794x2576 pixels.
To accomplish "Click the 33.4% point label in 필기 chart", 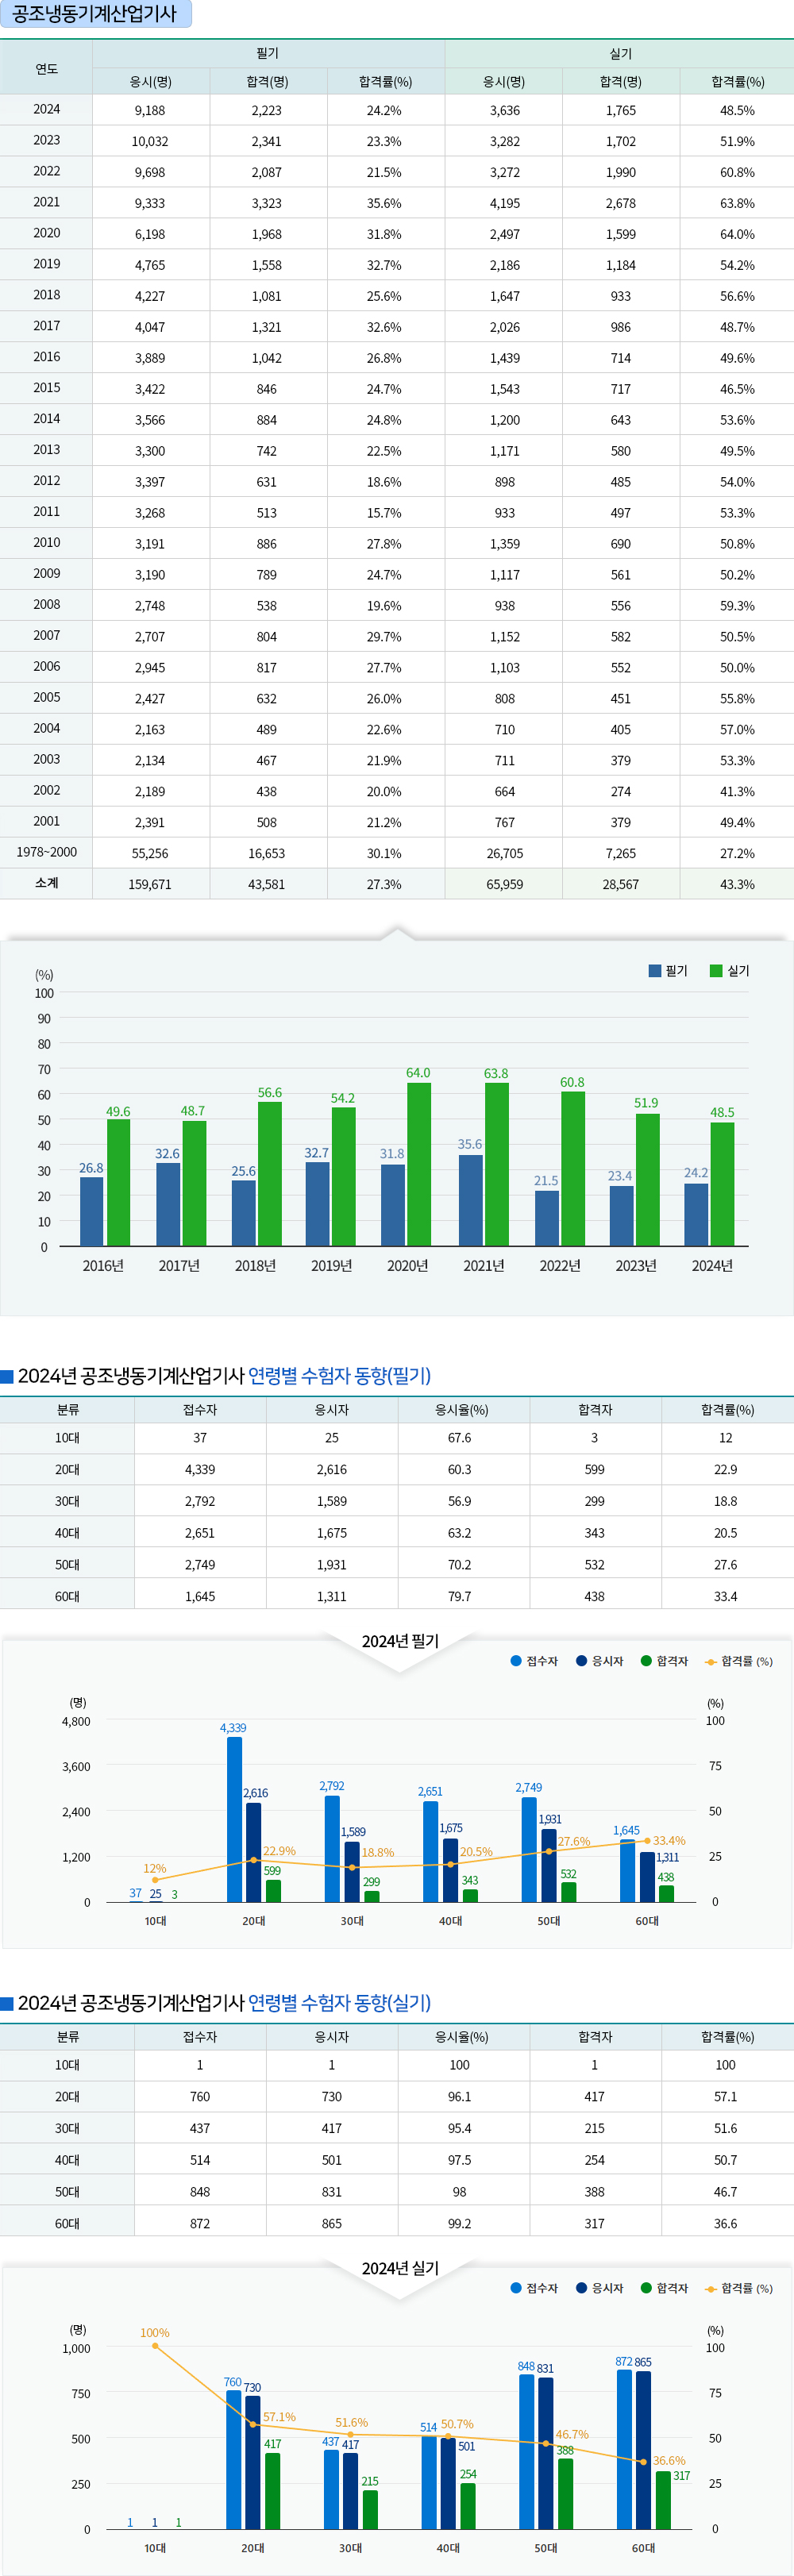I will coord(669,1840).
